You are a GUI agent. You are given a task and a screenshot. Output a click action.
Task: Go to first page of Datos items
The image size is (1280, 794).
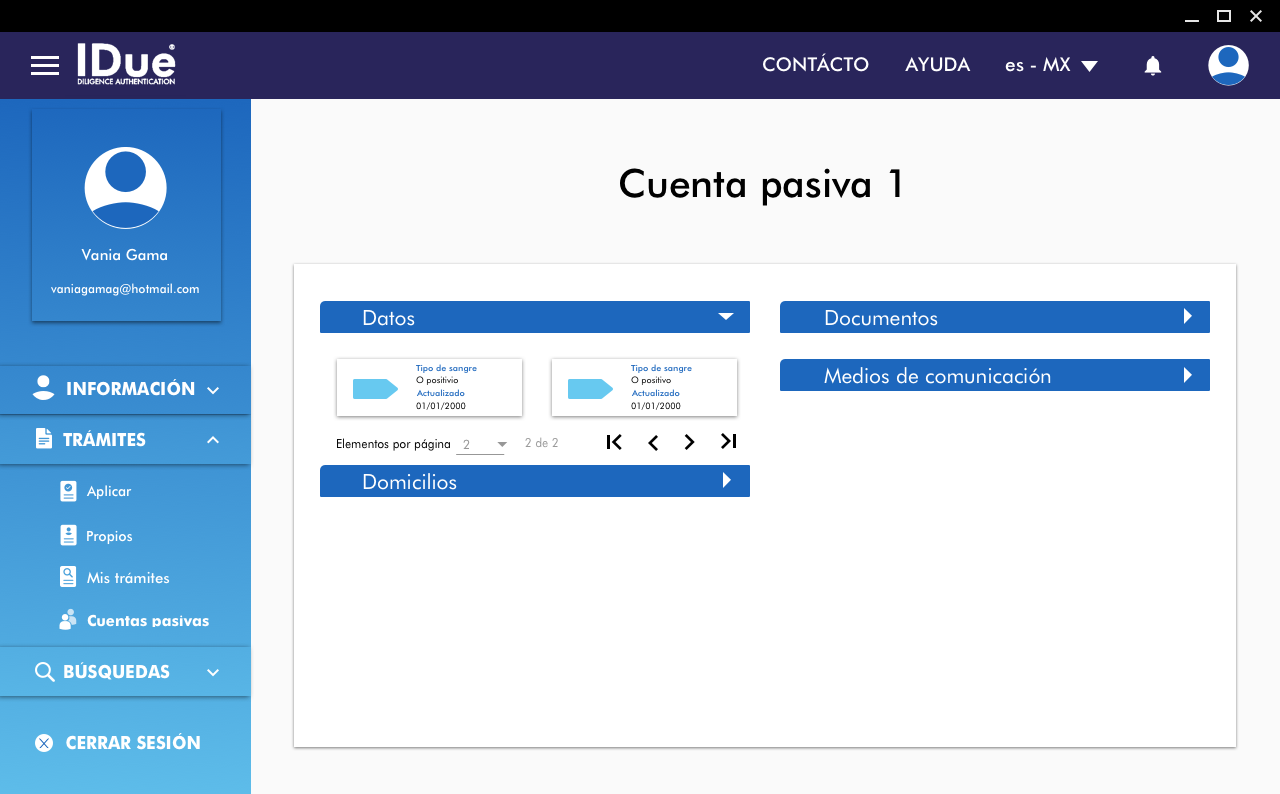click(614, 442)
